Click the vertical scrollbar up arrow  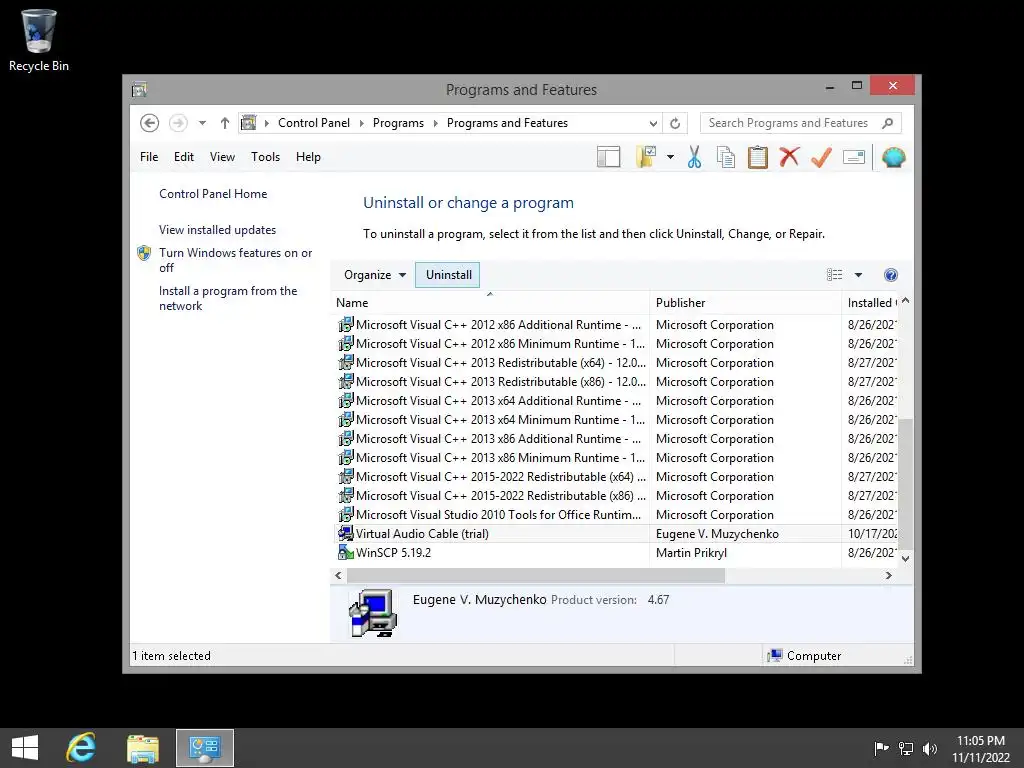[x=905, y=301]
